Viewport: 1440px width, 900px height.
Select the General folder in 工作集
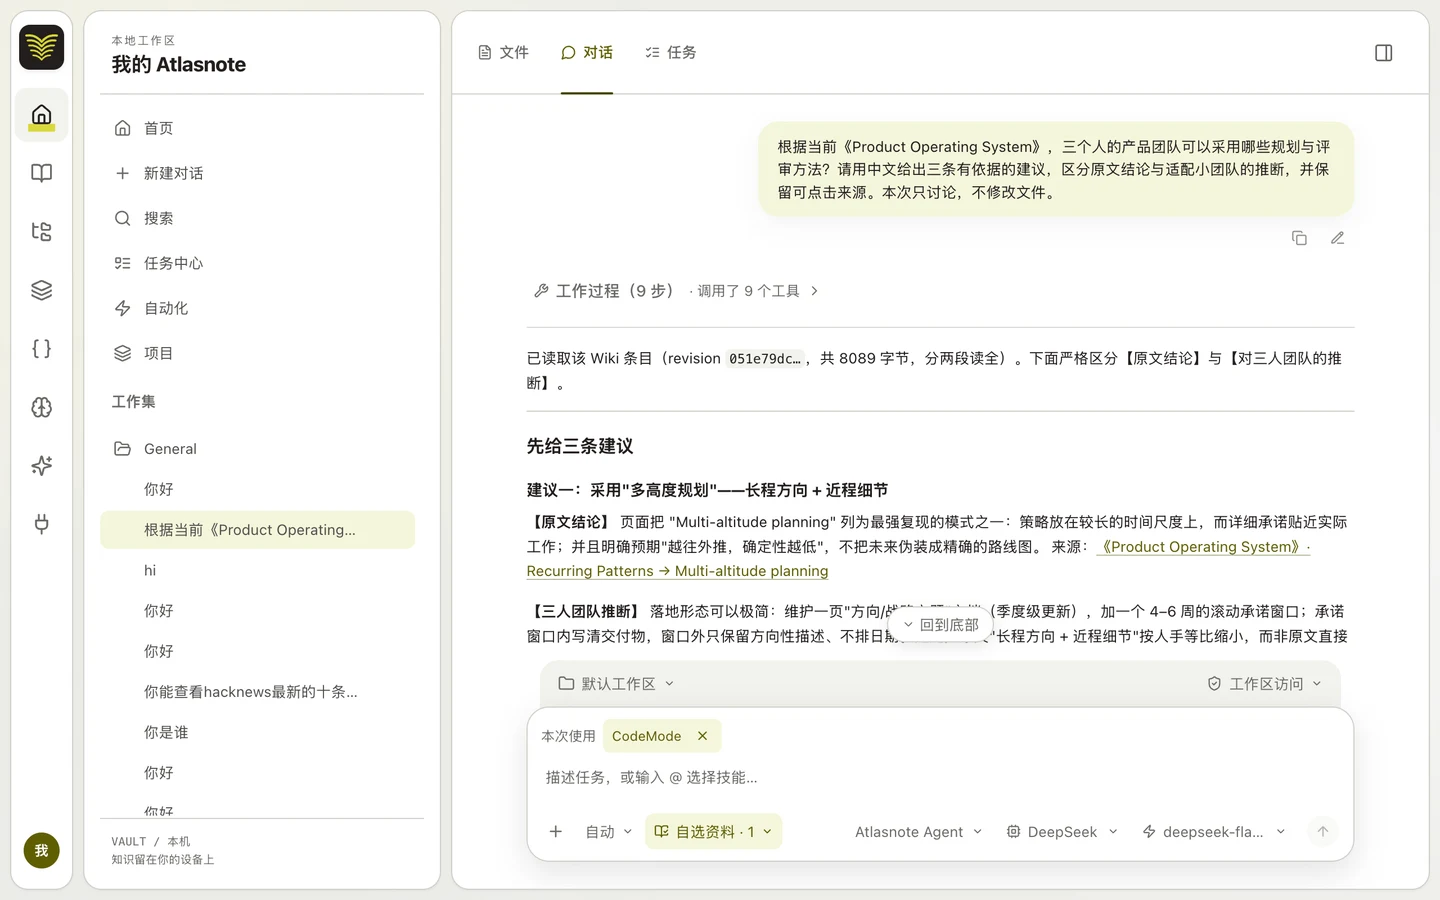click(257, 449)
